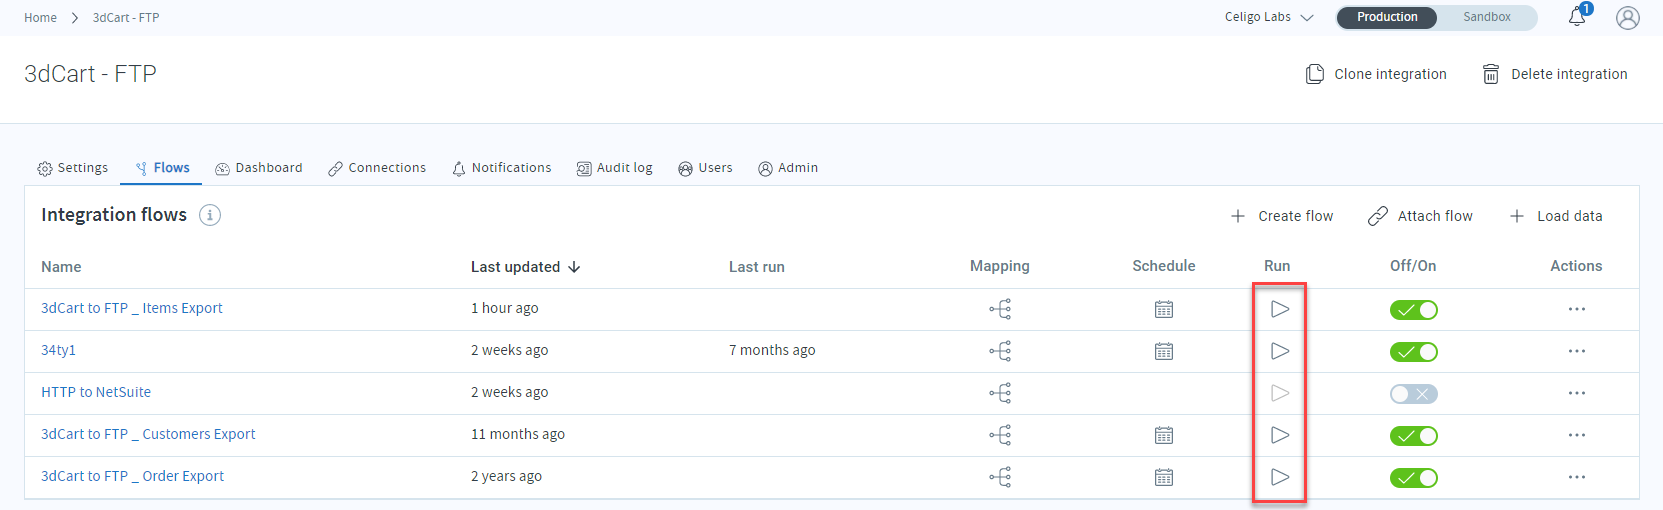Open schedule for 3dCart to FTP _ Order Export
The image size is (1663, 510).
(1164, 477)
